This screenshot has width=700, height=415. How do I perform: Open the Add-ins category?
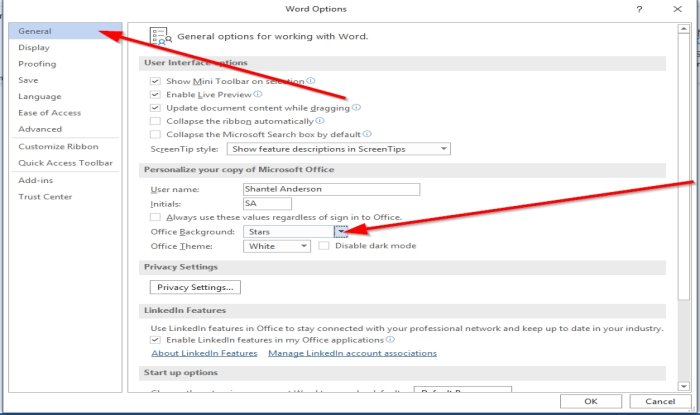coord(36,180)
